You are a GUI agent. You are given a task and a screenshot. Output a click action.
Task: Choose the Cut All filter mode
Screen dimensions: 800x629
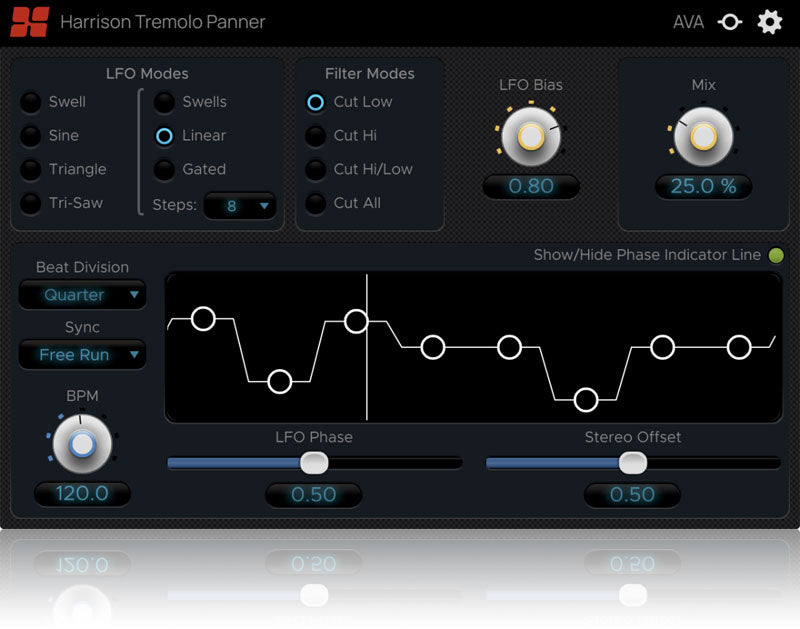coord(315,203)
